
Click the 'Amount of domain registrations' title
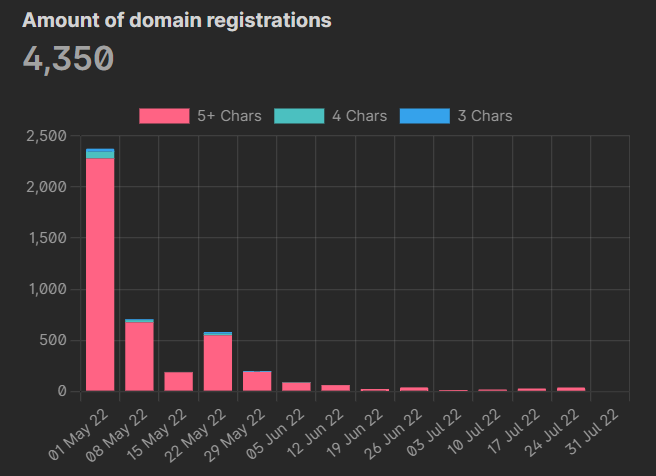click(x=177, y=20)
